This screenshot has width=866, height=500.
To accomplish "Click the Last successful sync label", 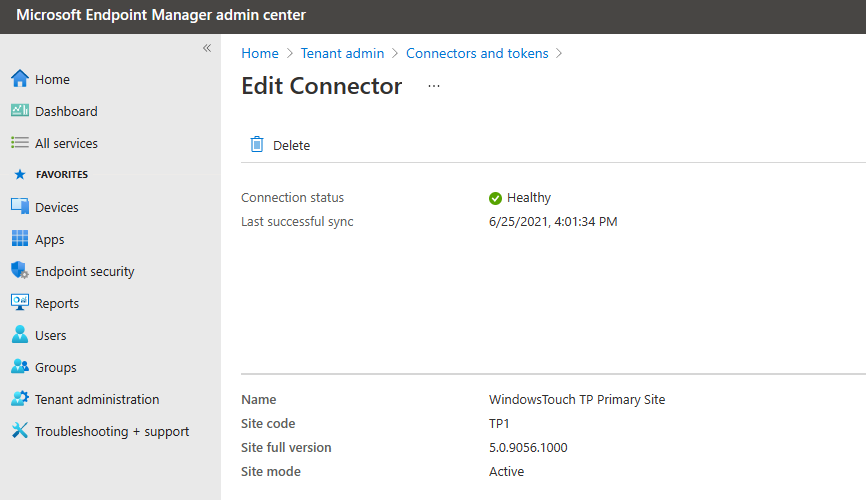I will pyautogui.click(x=297, y=222).
